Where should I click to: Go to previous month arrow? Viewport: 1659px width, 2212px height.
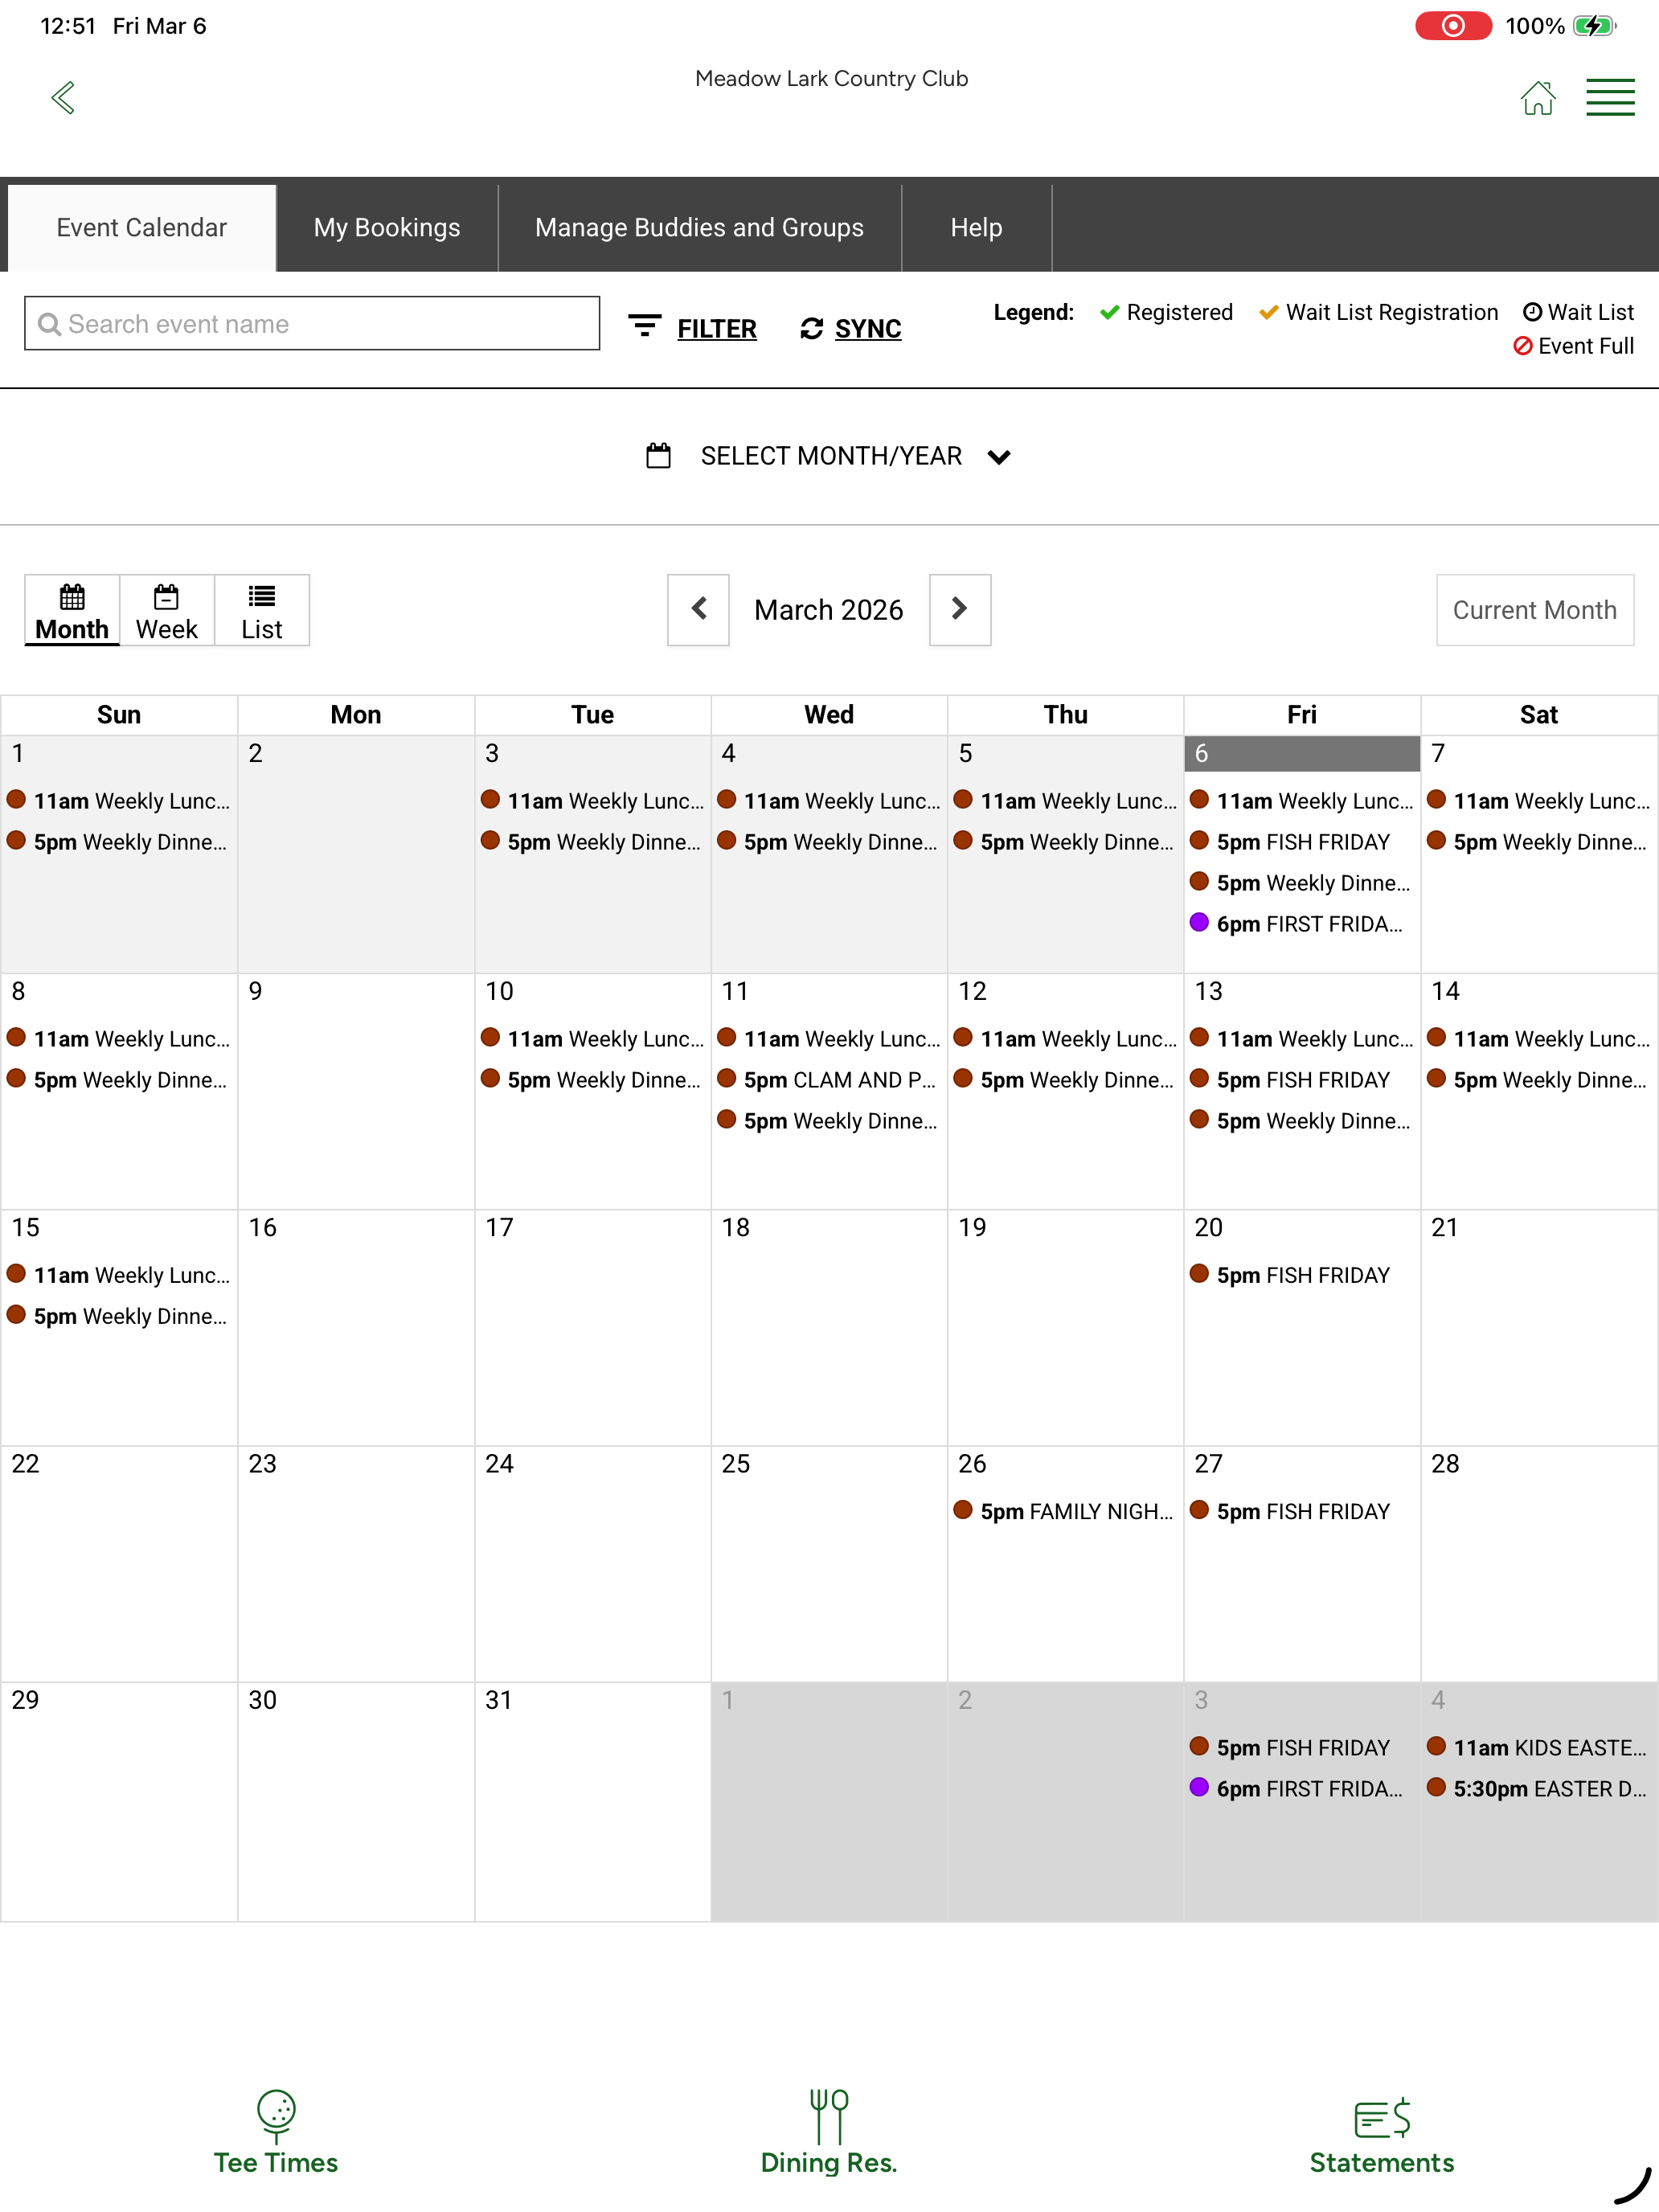pos(699,609)
